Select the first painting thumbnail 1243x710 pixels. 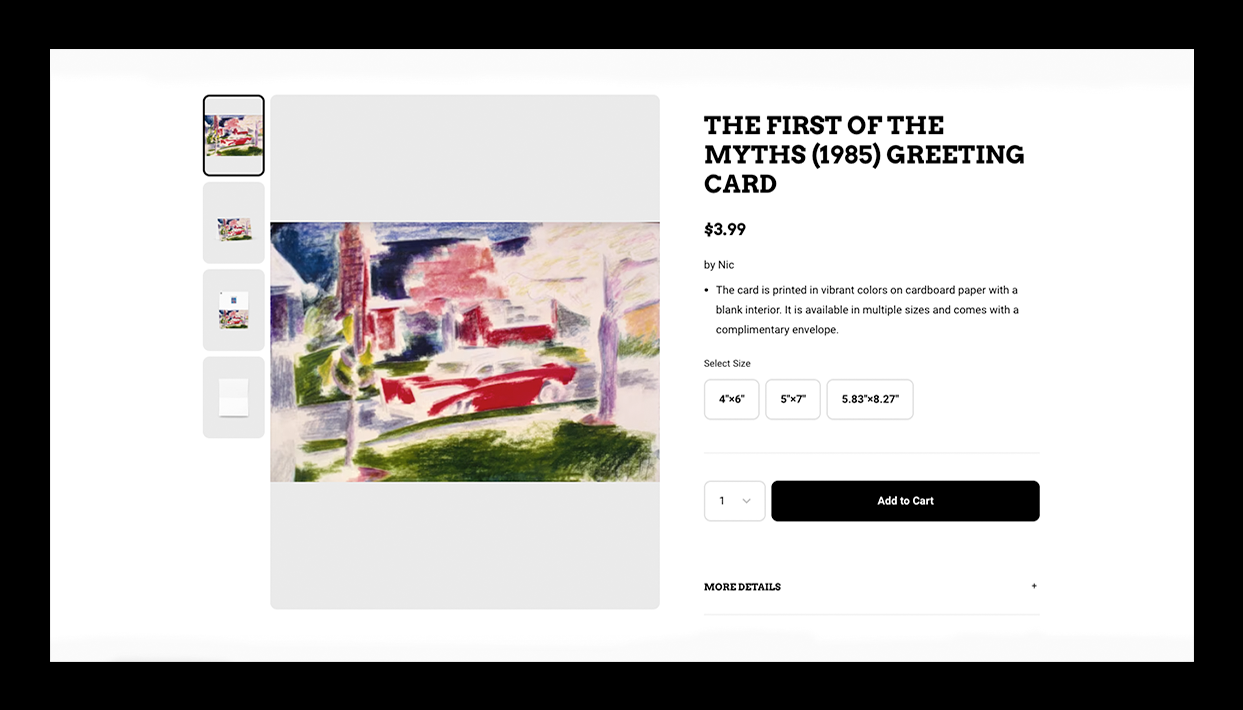pos(234,136)
